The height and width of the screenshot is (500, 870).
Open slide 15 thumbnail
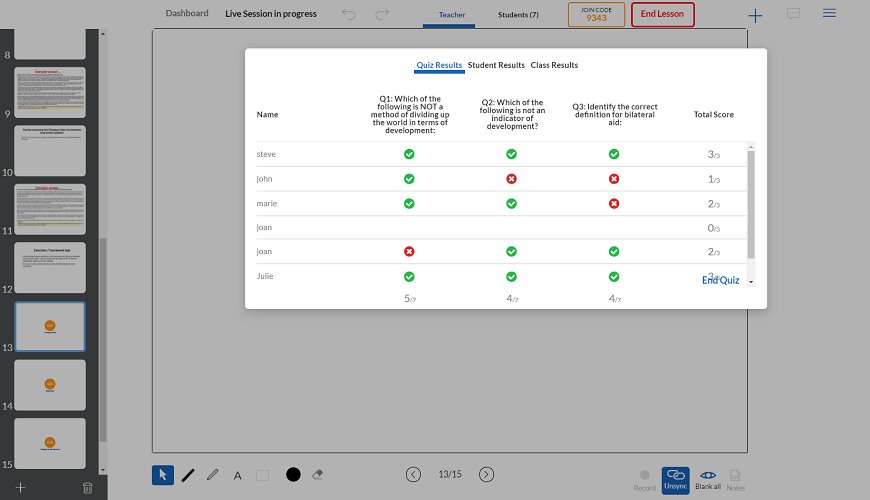pyautogui.click(x=50, y=443)
